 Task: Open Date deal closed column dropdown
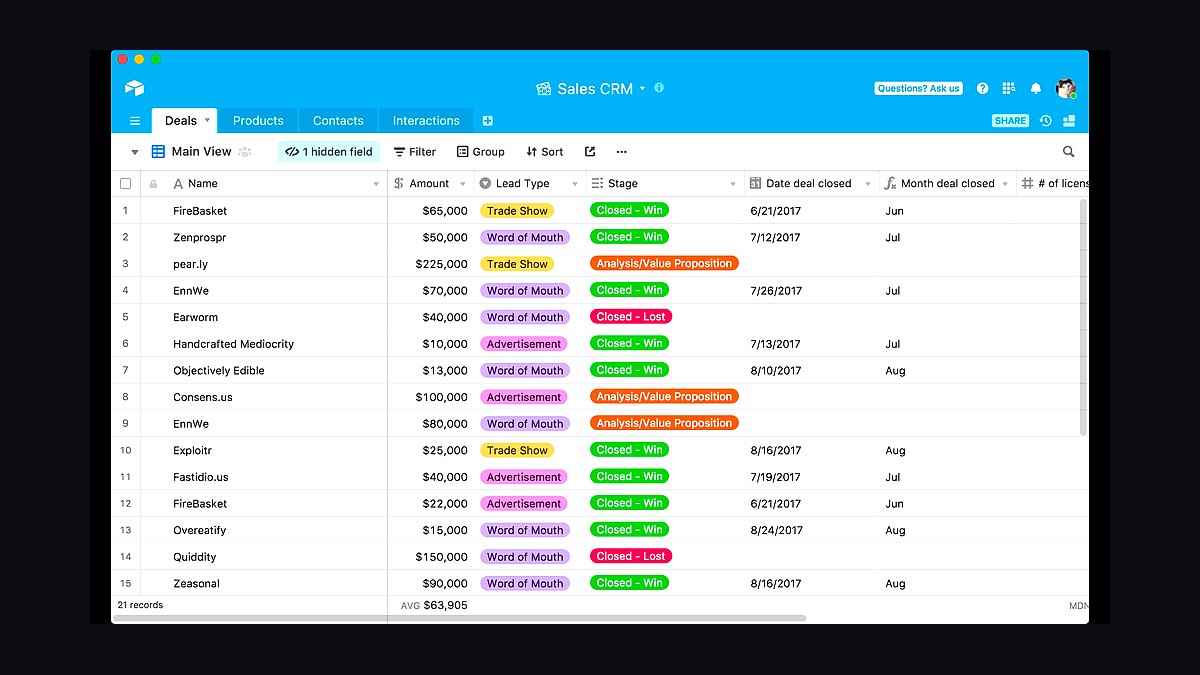[x=868, y=184]
